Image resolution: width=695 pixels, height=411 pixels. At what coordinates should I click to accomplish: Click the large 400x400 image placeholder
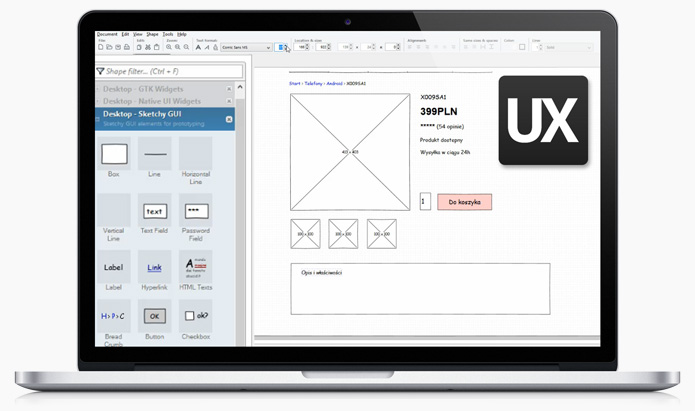350,152
